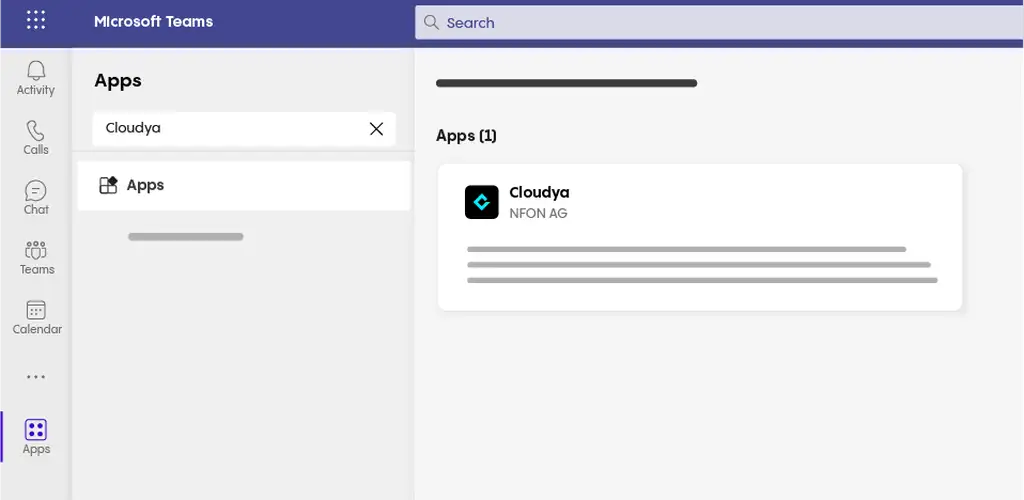Go to Calls in the sidebar
1024x500 pixels.
36,137
